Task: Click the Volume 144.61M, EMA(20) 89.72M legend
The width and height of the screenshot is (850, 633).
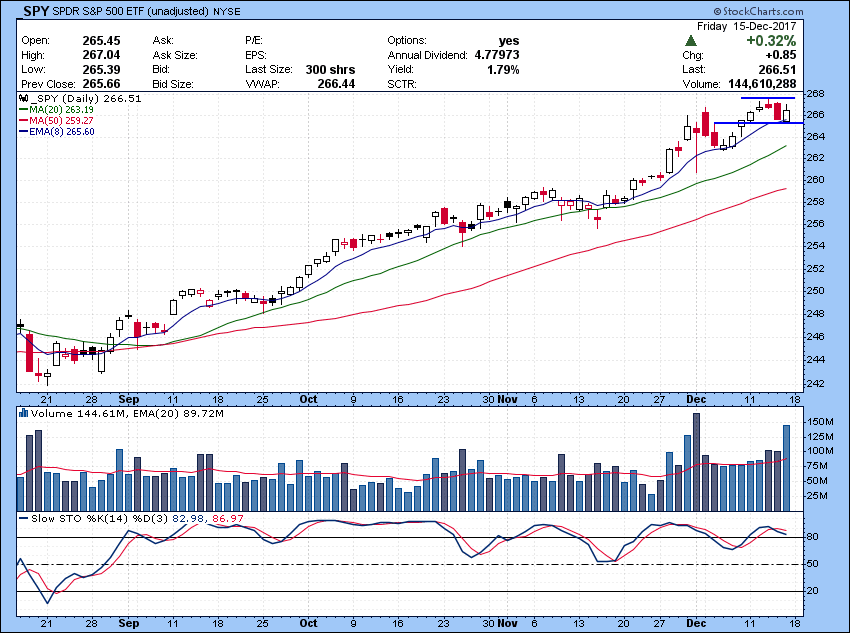Action: click(x=127, y=414)
